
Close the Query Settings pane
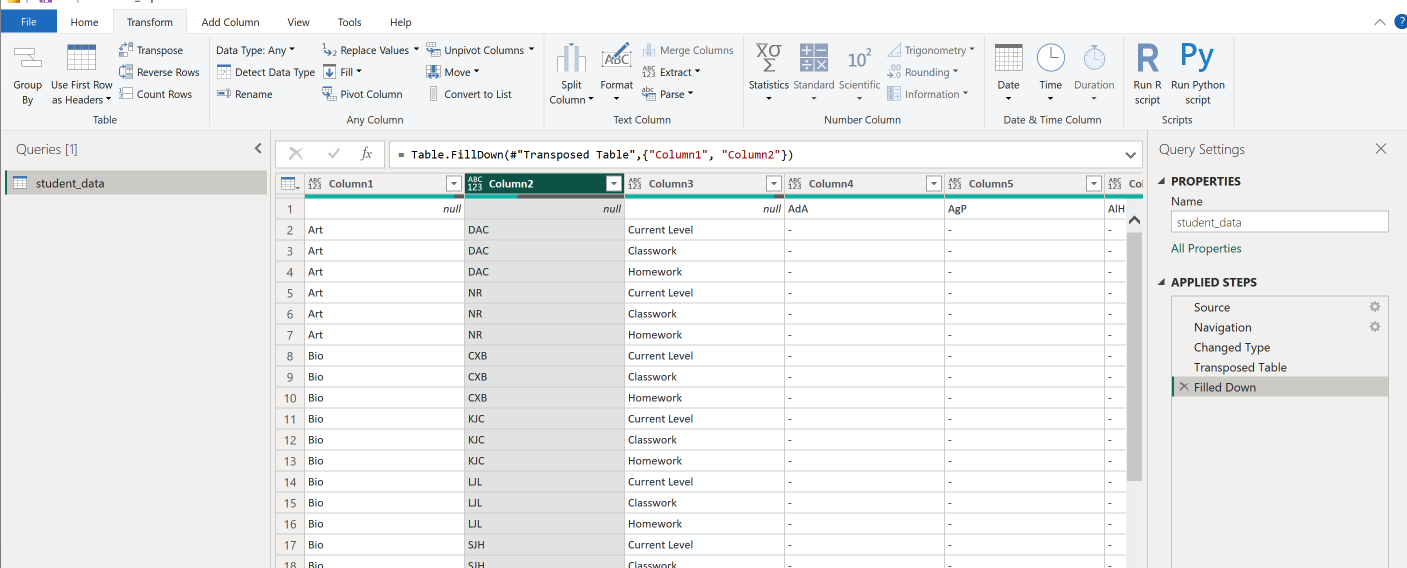click(x=1380, y=149)
